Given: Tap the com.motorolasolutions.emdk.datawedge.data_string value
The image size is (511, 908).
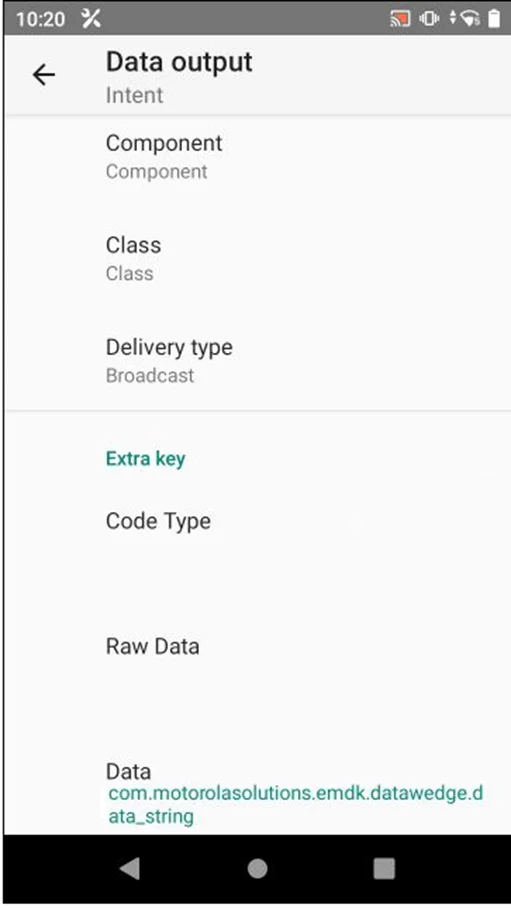Looking at the screenshot, I should click(x=295, y=805).
